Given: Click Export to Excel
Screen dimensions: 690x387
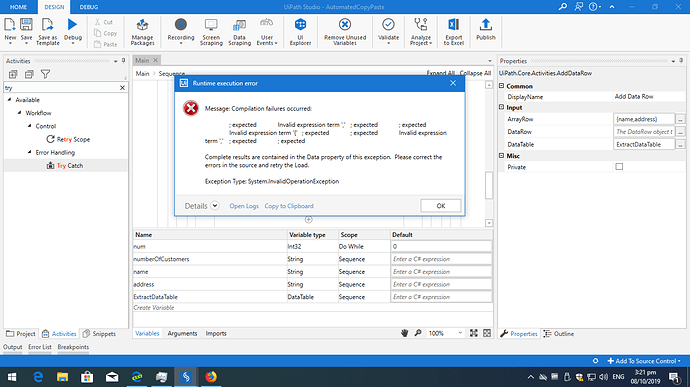Looking at the screenshot, I should click(x=453, y=32).
